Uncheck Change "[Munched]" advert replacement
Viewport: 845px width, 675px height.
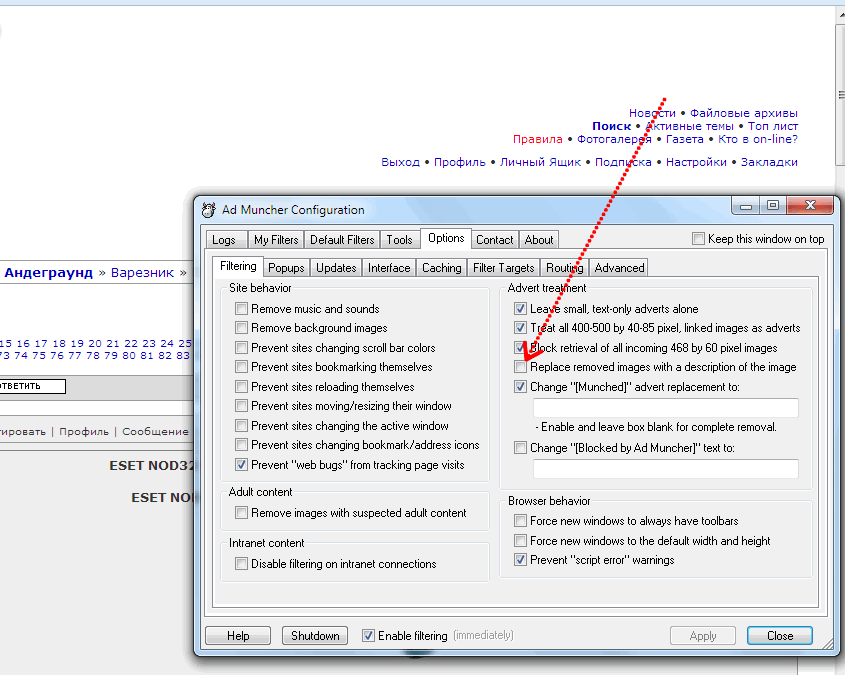[520, 387]
